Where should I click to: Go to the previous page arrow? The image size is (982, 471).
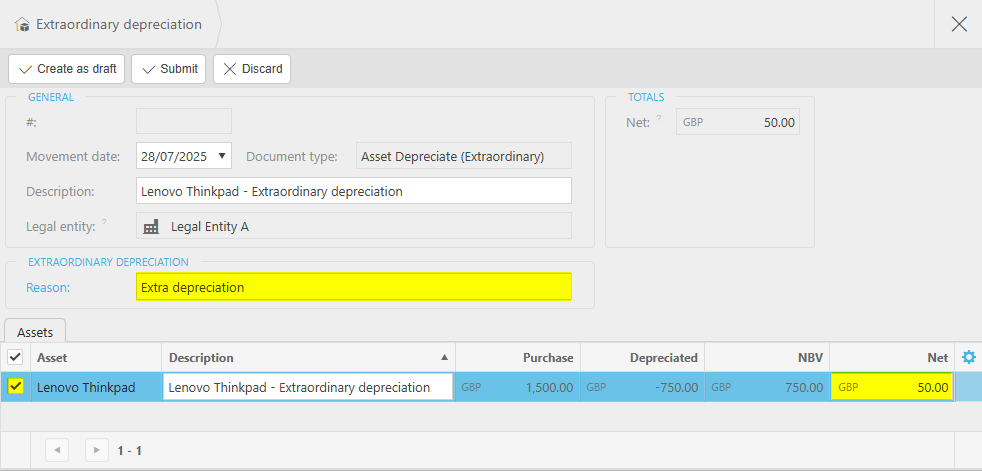(57, 450)
